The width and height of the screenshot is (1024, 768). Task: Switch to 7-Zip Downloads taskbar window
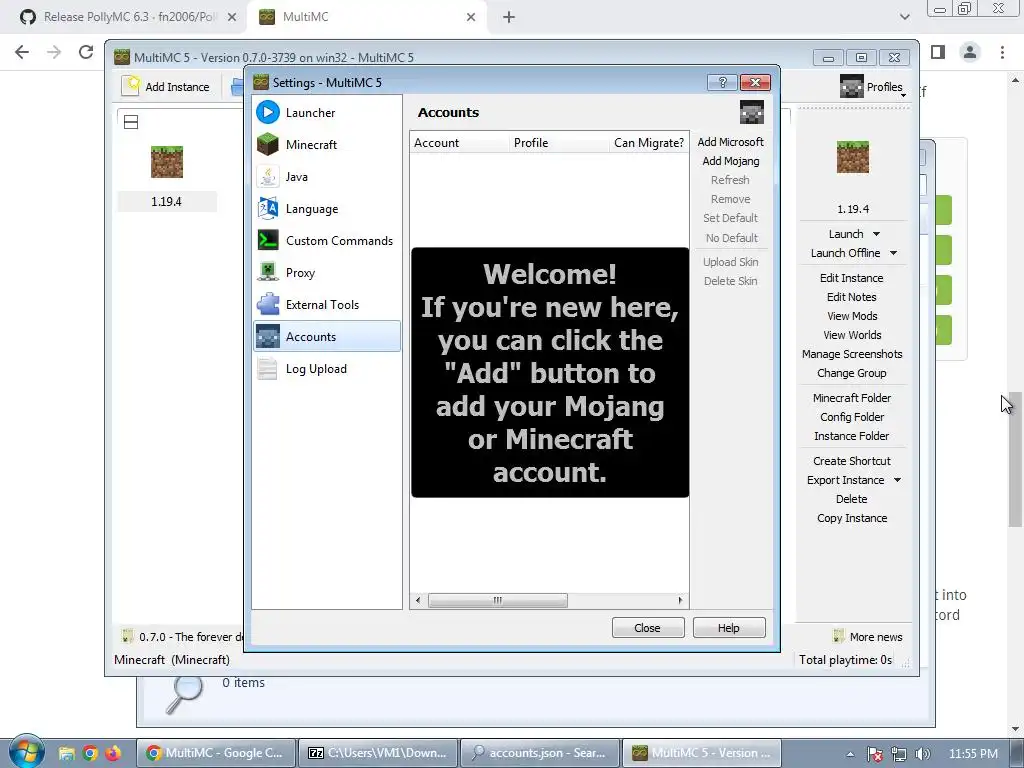[377, 753]
